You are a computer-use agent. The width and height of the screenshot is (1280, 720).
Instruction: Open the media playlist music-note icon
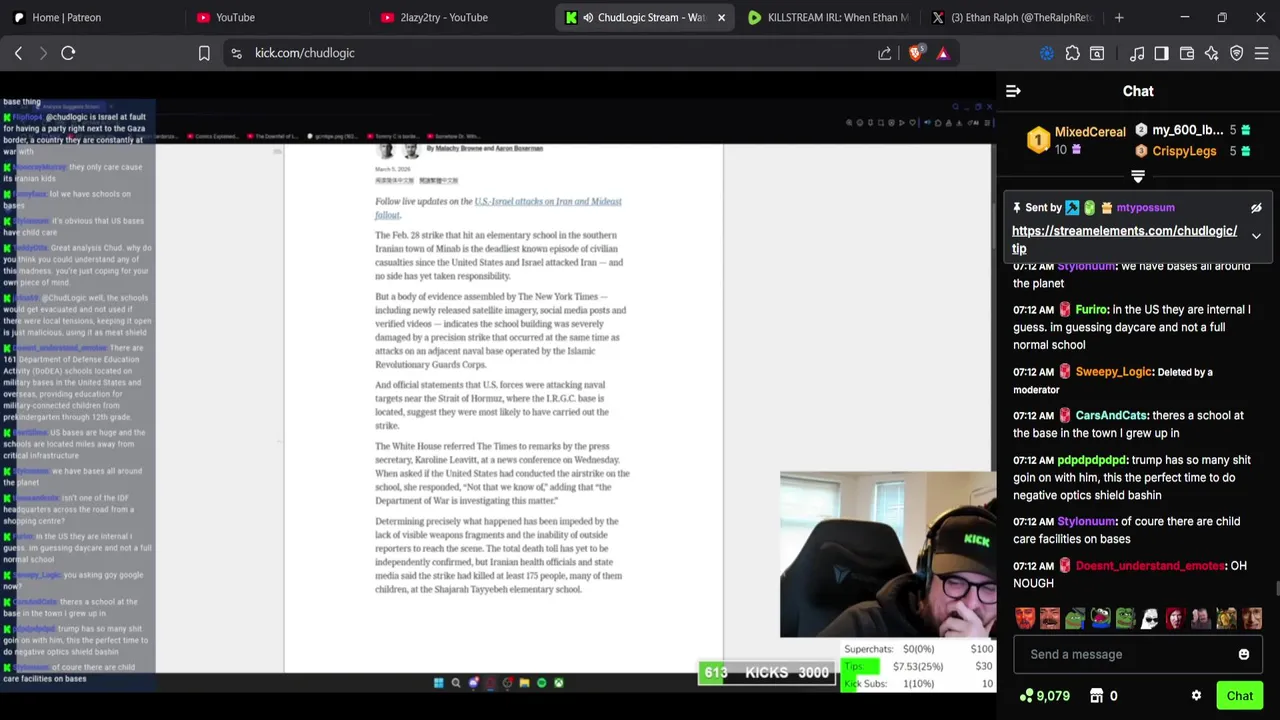1137,53
